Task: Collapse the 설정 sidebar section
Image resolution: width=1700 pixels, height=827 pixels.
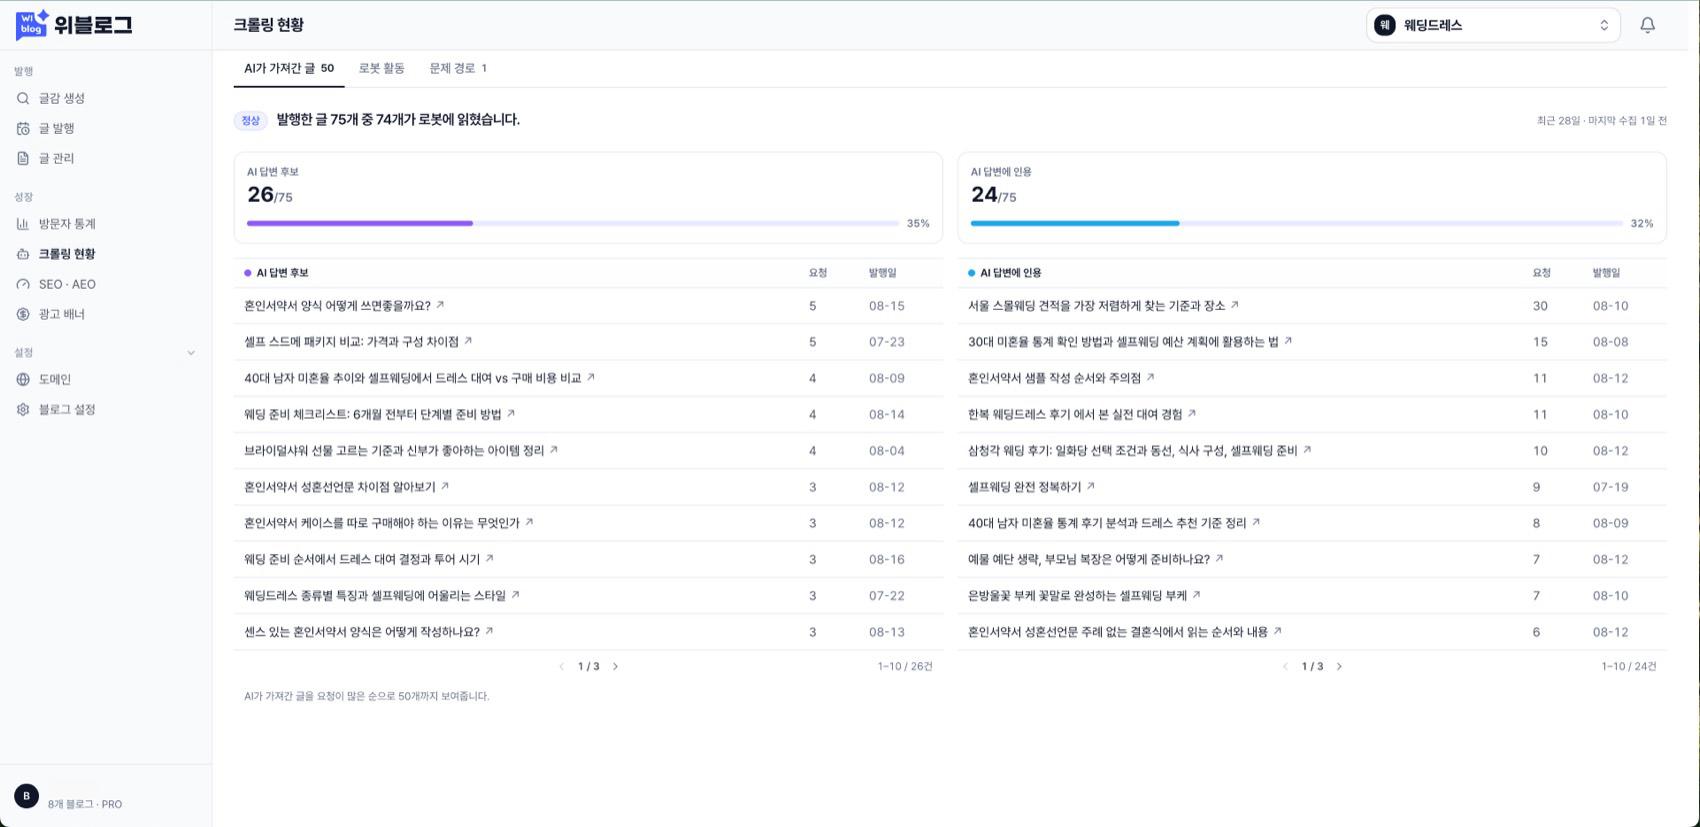Action: pyautogui.click(x=191, y=353)
